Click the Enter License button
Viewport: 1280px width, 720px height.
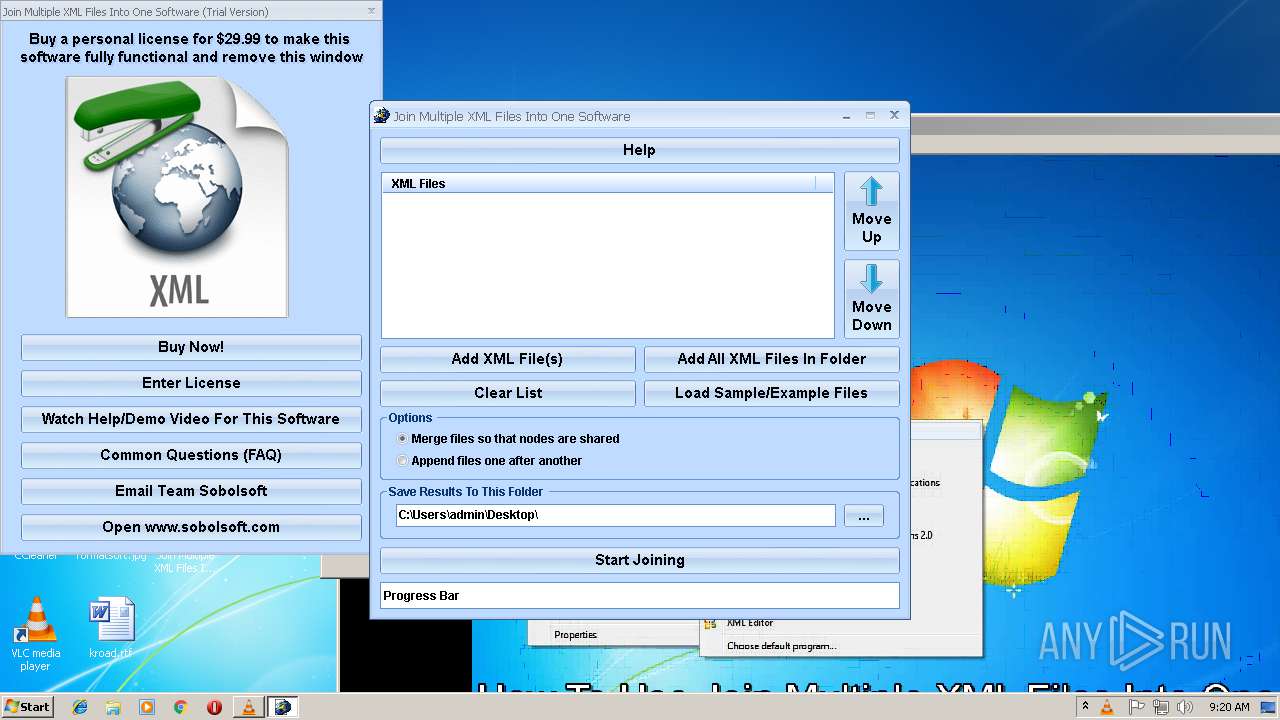(191, 383)
